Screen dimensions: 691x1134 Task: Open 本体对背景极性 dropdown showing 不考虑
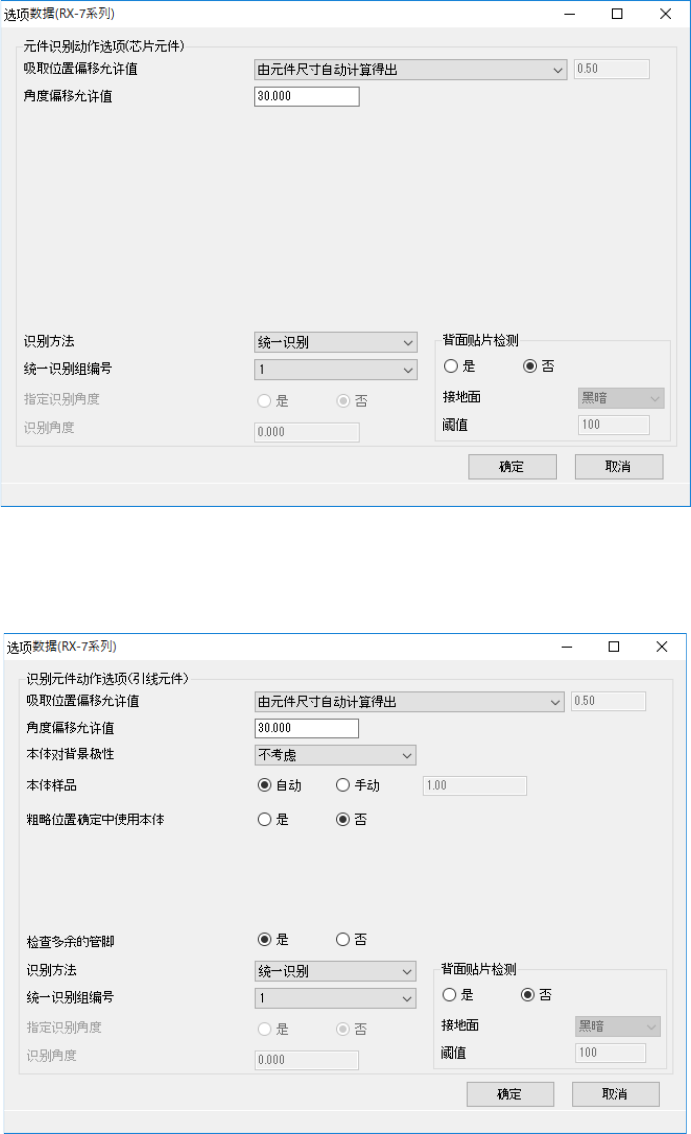(336, 755)
